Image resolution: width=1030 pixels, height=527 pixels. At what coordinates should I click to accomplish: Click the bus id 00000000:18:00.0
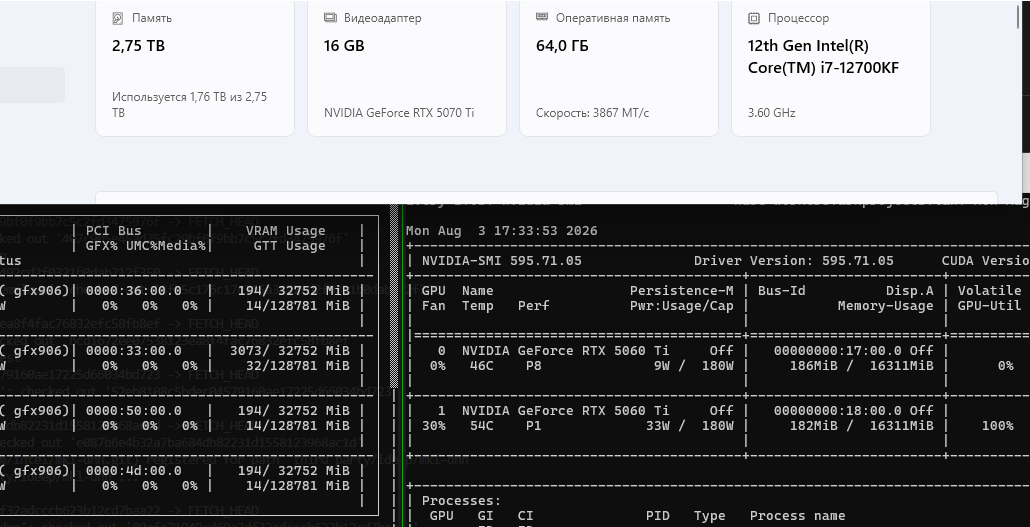click(838, 411)
